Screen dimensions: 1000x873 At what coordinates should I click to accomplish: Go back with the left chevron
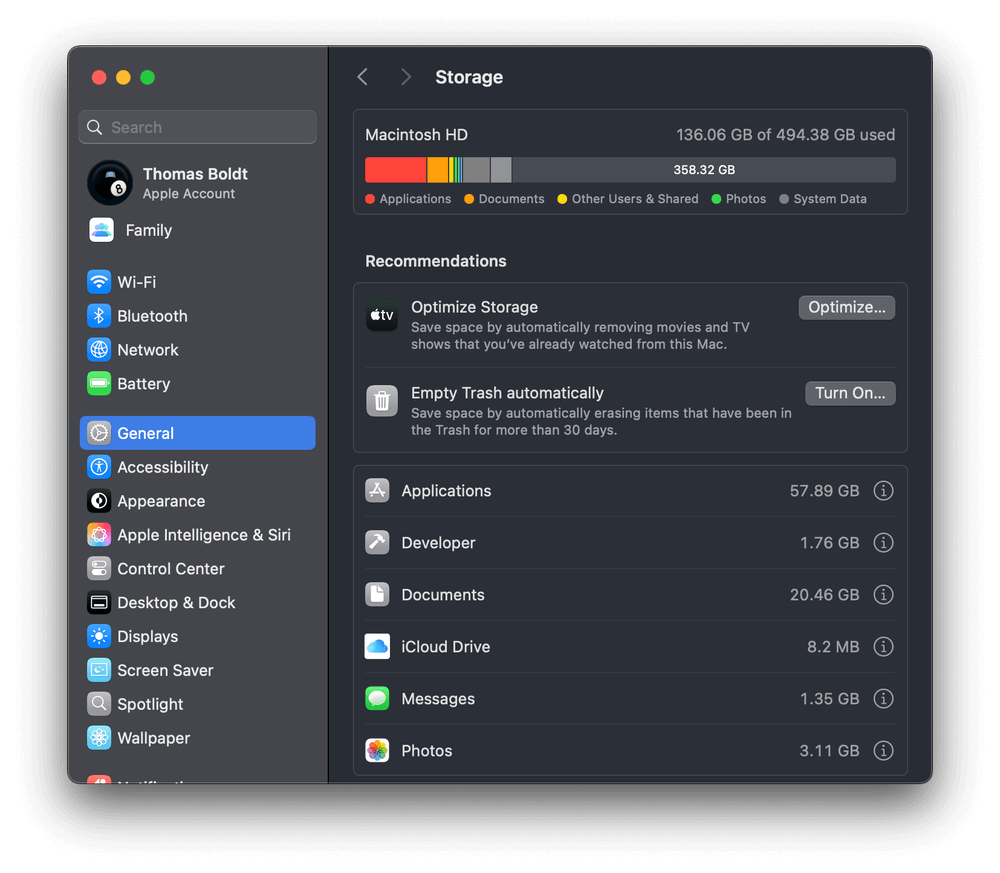362,77
